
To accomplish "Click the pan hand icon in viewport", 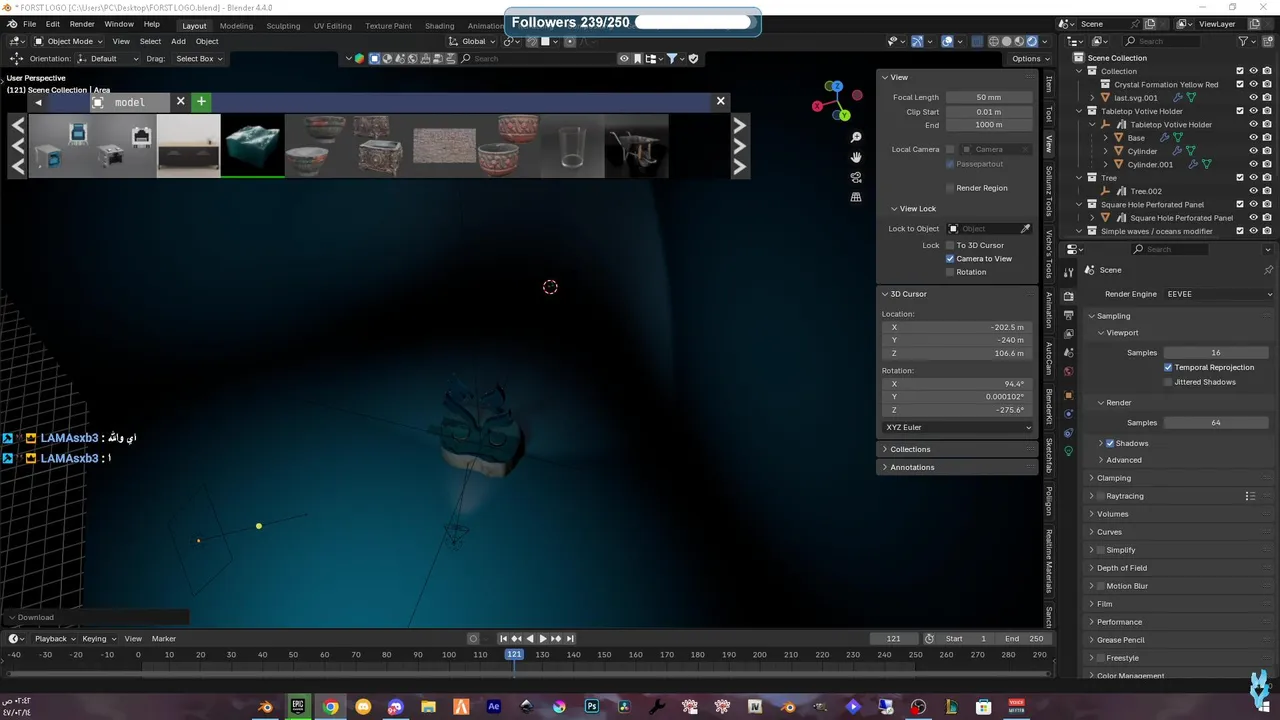I will click(856, 157).
